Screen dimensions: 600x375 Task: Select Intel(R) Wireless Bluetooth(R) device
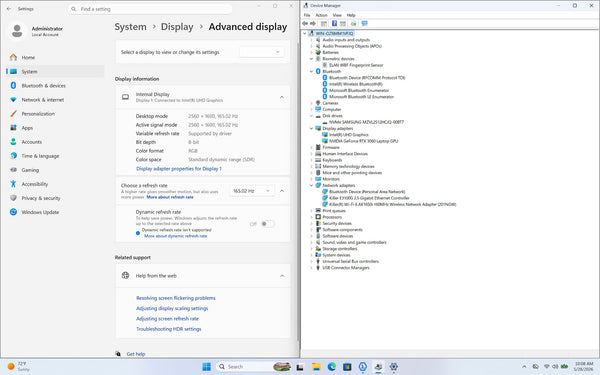[355, 84]
